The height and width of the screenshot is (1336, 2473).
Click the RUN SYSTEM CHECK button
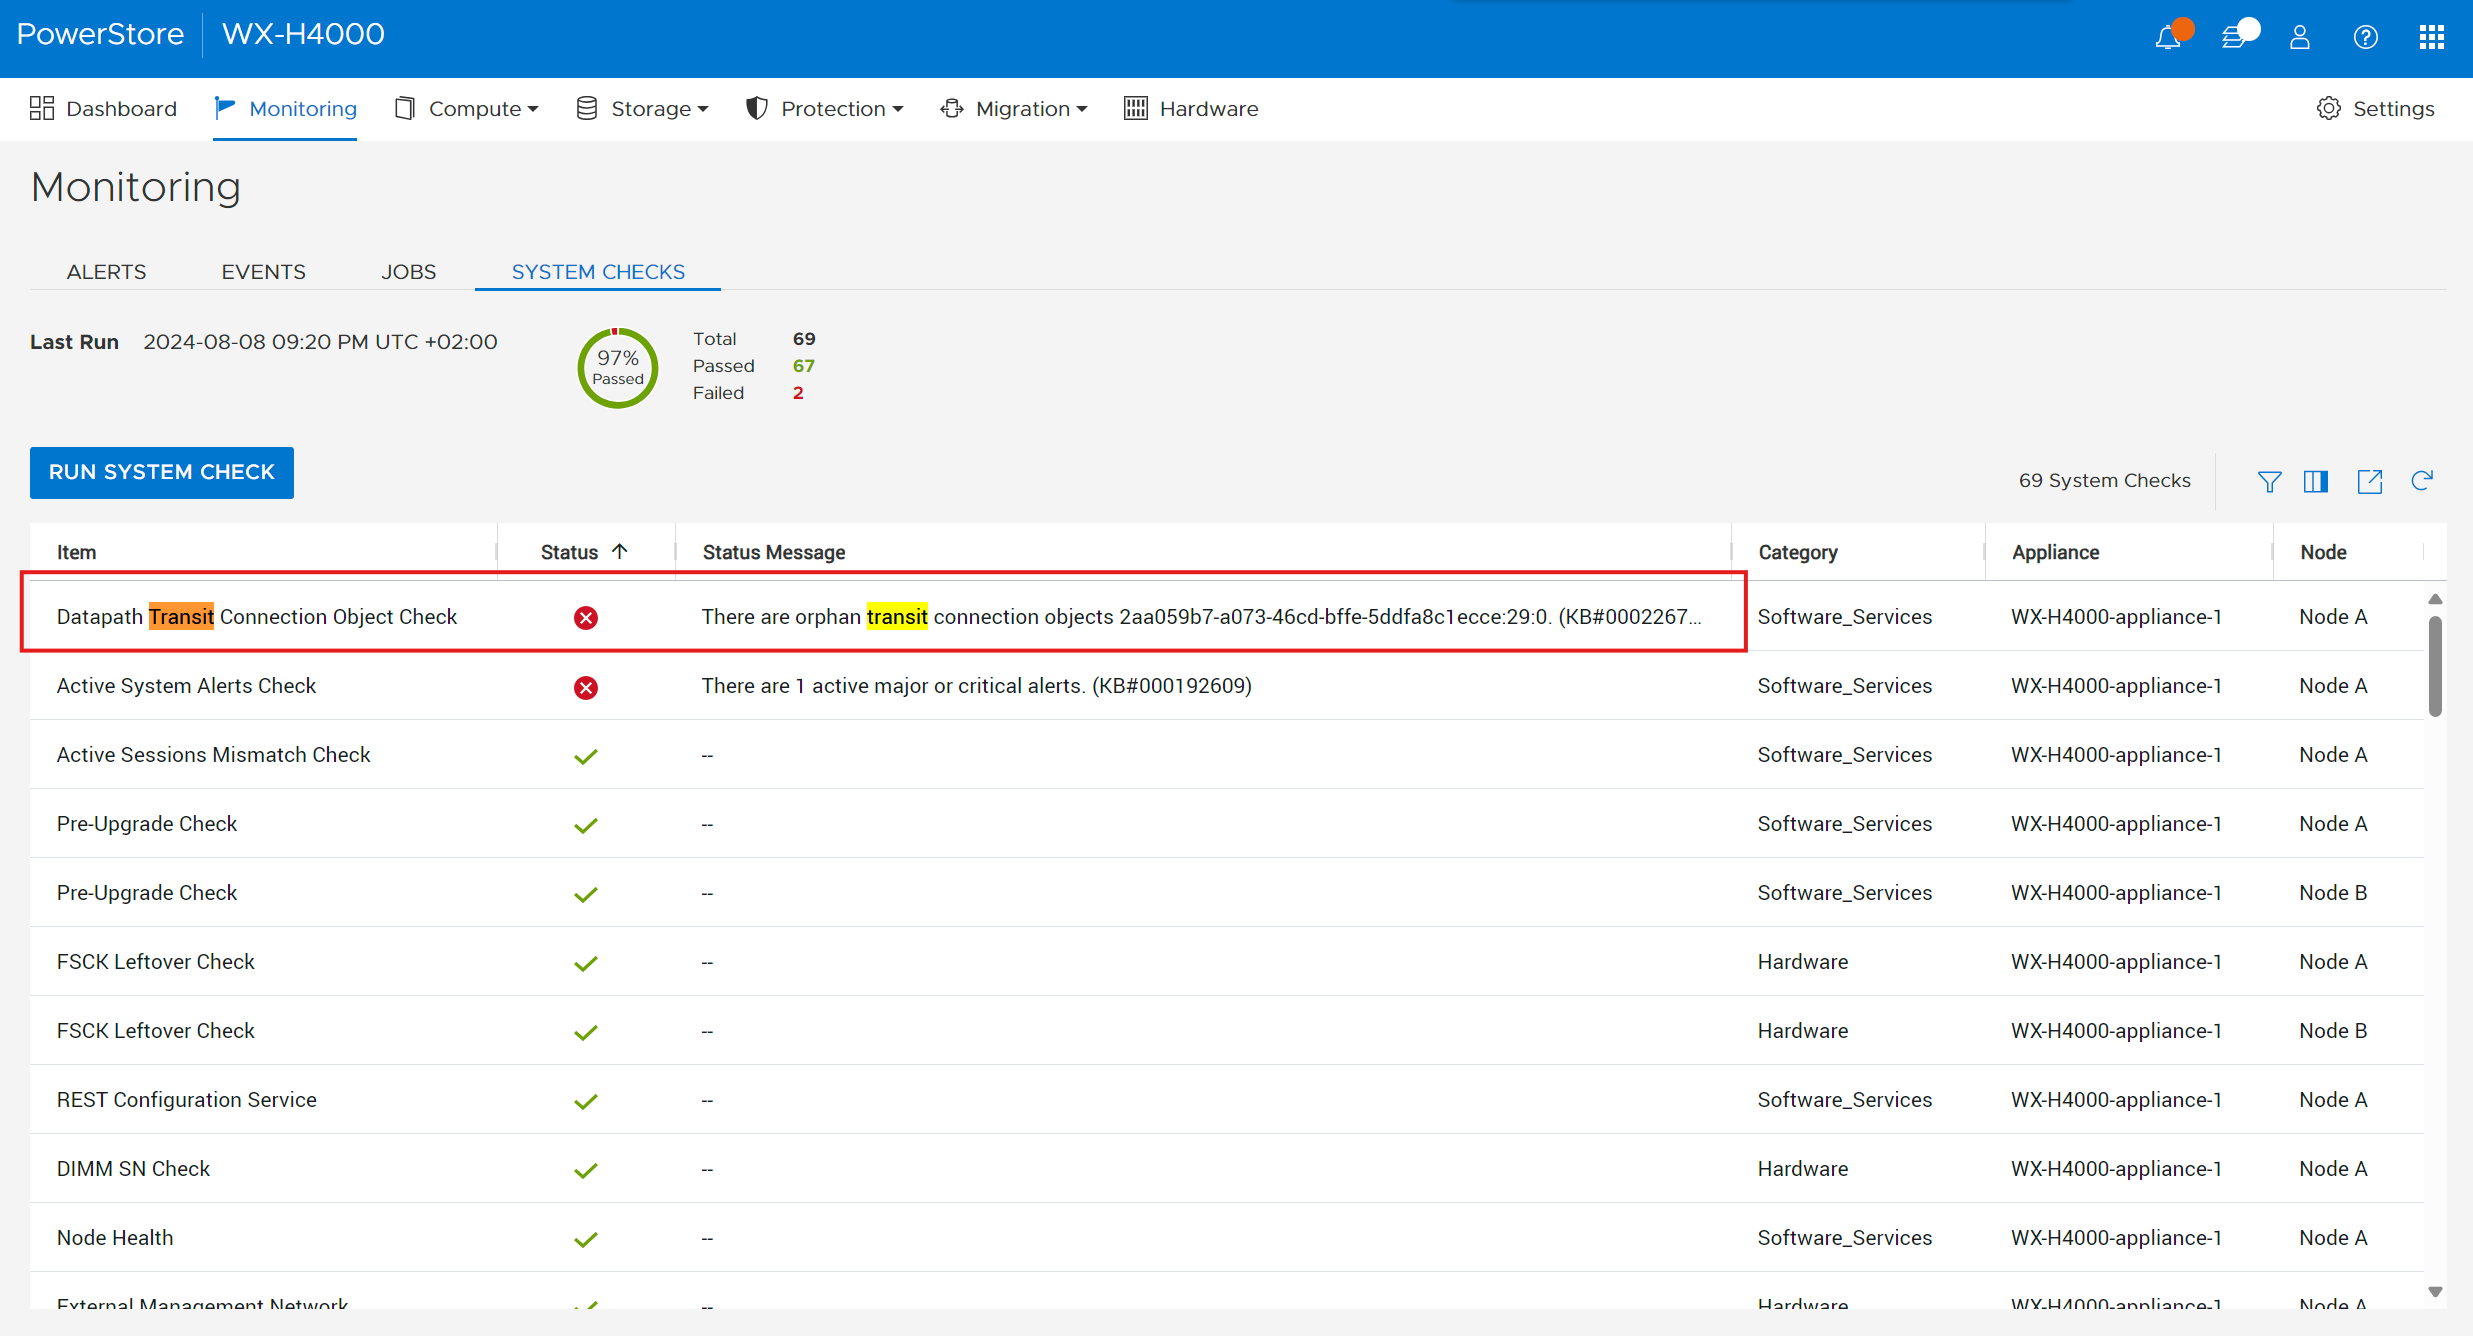(x=162, y=472)
